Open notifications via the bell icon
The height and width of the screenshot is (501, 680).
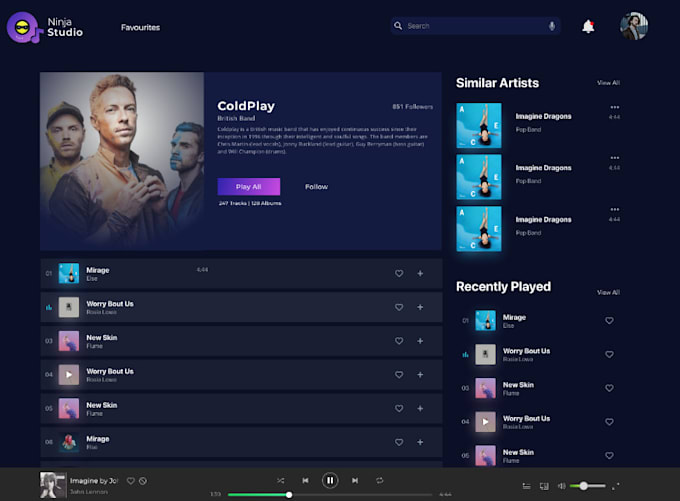click(x=588, y=26)
